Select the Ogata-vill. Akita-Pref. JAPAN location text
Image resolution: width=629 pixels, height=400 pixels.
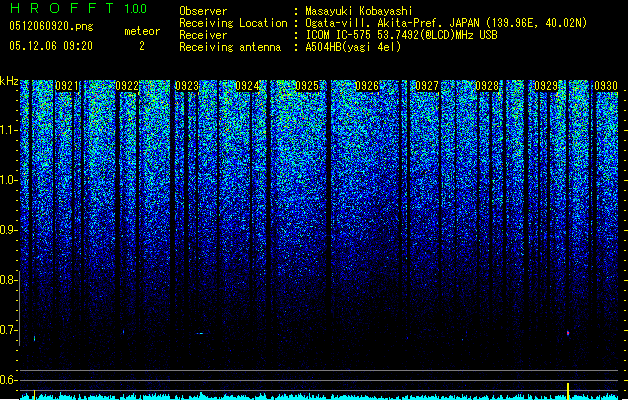click(446, 23)
